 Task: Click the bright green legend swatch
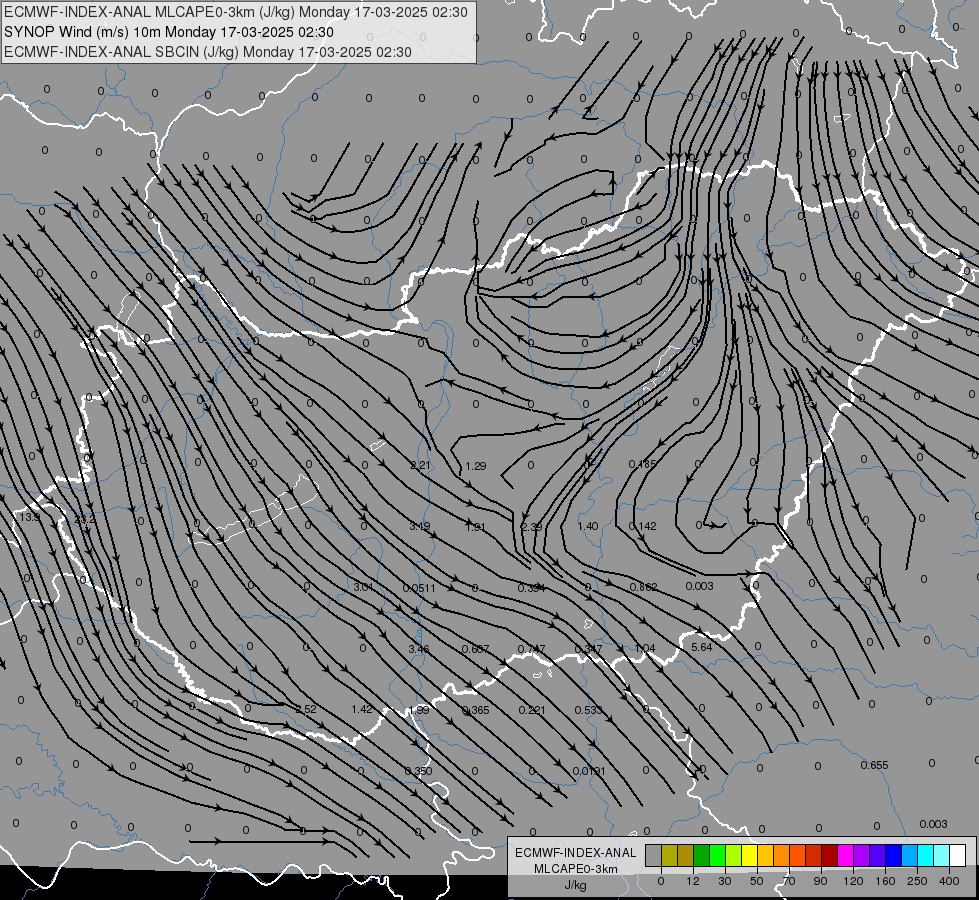(717, 855)
